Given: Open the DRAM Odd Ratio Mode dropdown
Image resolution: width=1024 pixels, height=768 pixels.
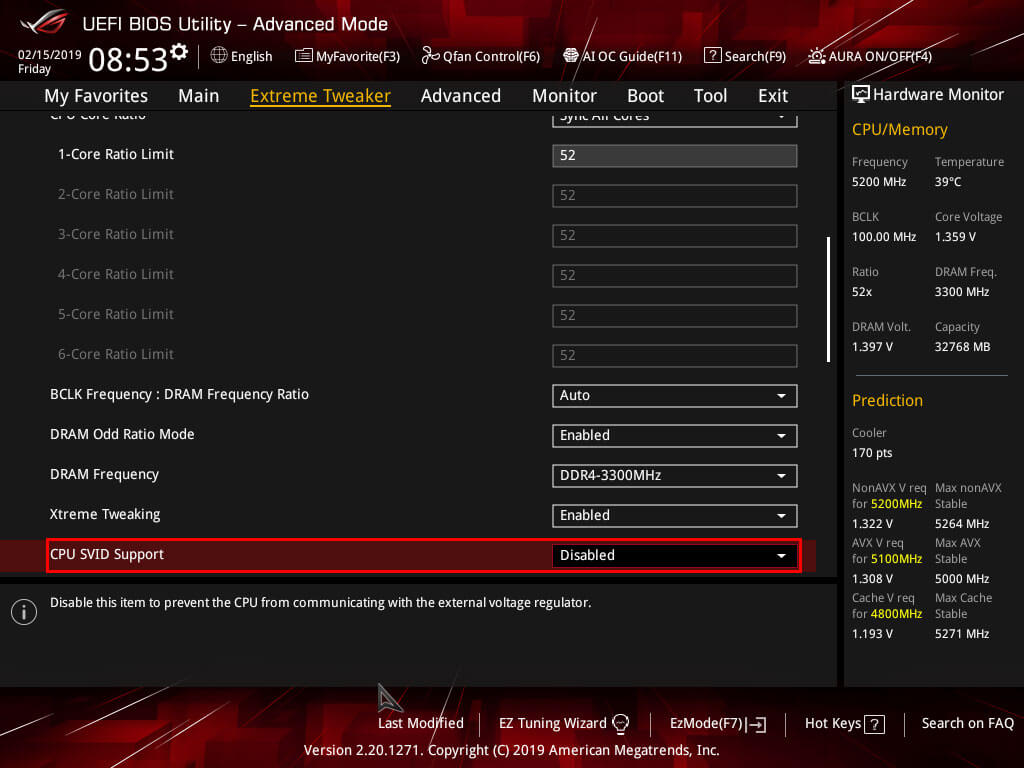Looking at the screenshot, I should click(675, 436).
